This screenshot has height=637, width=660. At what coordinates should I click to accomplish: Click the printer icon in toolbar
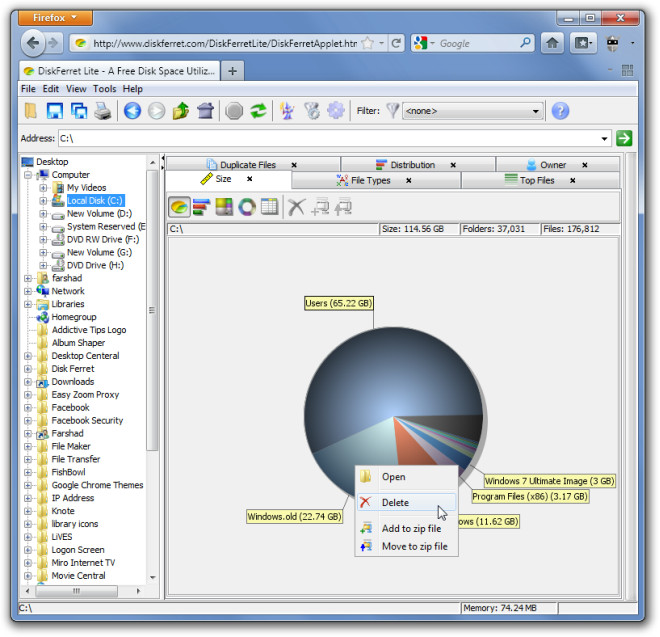click(x=102, y=111)
